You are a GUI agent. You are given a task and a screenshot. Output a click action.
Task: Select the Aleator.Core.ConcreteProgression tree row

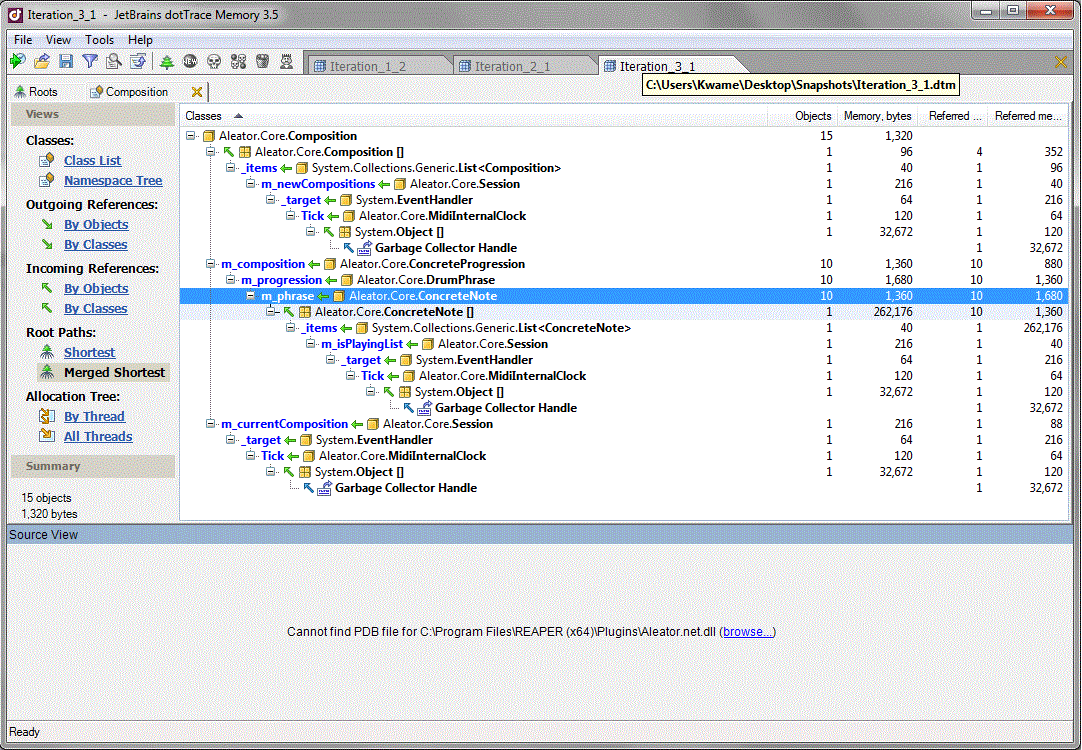tap(624, 264)
